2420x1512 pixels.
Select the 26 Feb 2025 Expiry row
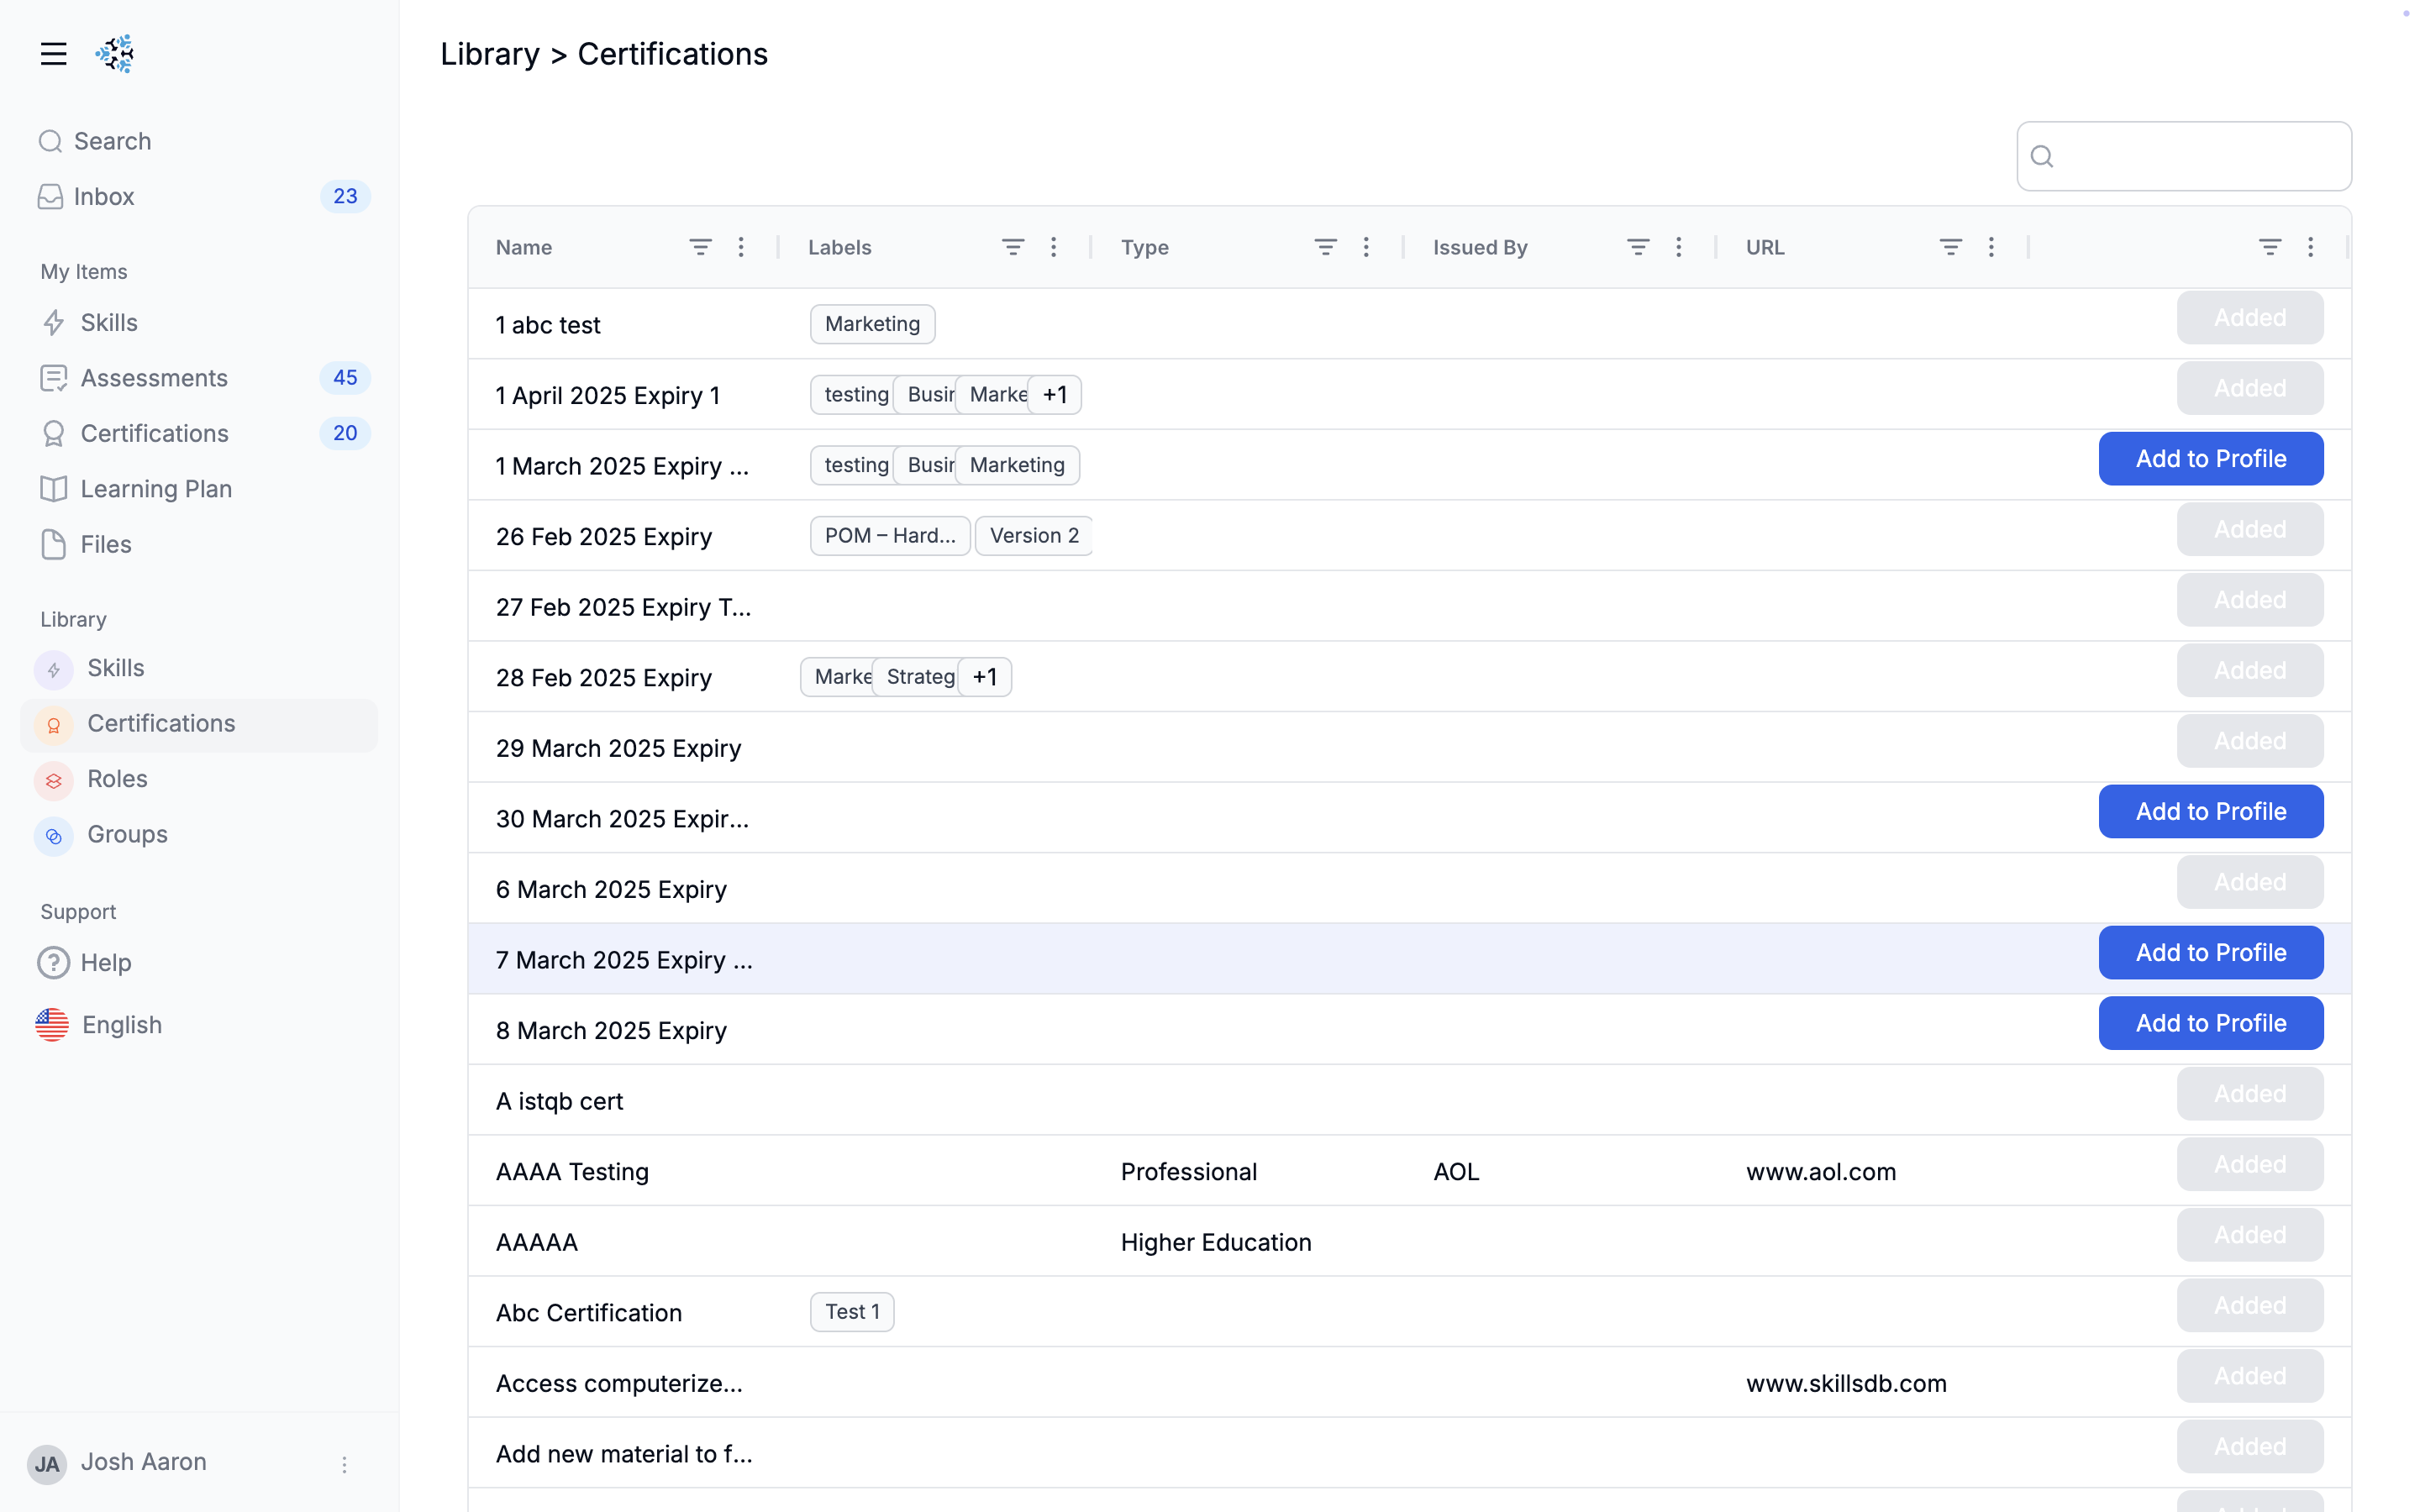click(x=1409, y=536)
